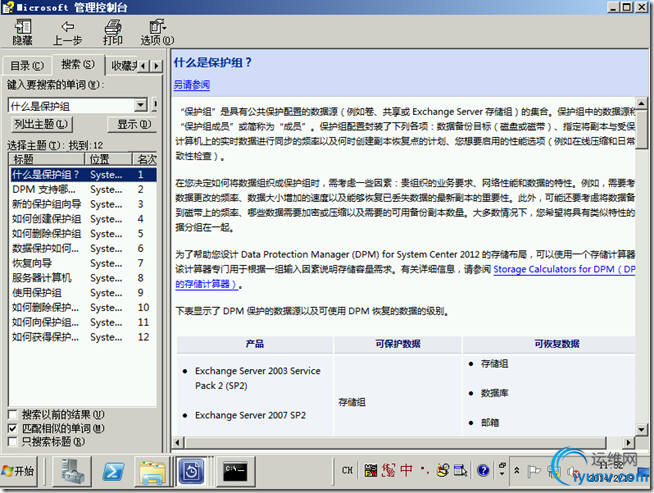Select topic 恢复向导
The image size is (654, 493).
point(83,263)
